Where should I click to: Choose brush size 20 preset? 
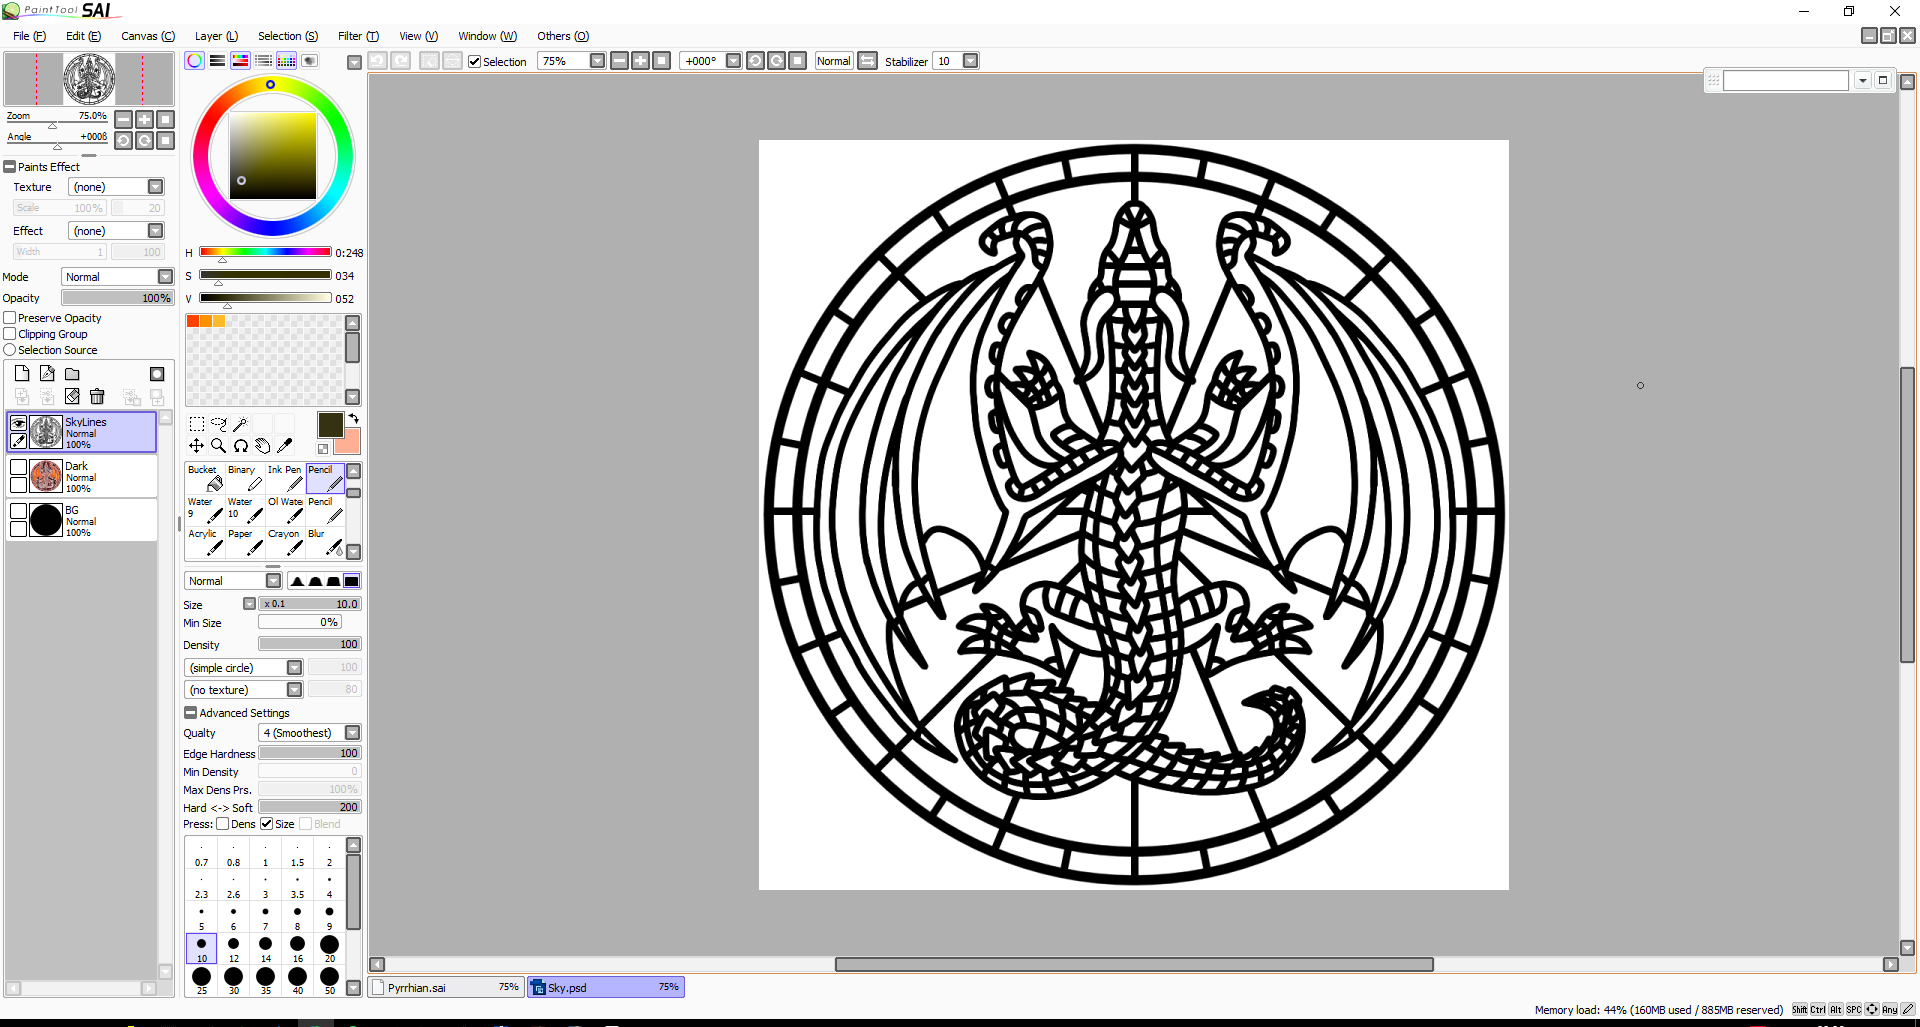point(329,947)
